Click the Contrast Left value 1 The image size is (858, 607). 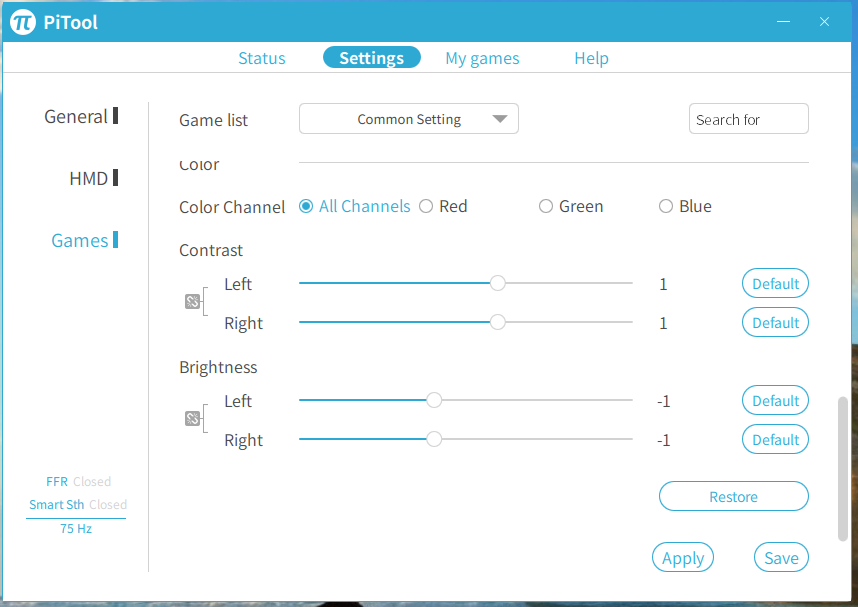(x=663, y=285)
